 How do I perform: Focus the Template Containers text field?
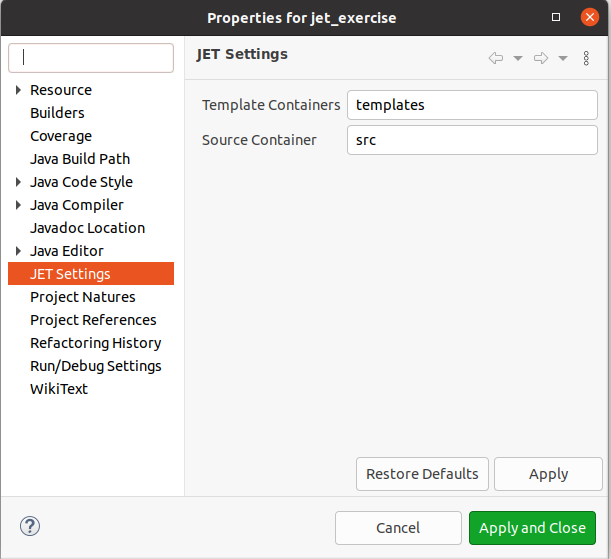(472, 105)
